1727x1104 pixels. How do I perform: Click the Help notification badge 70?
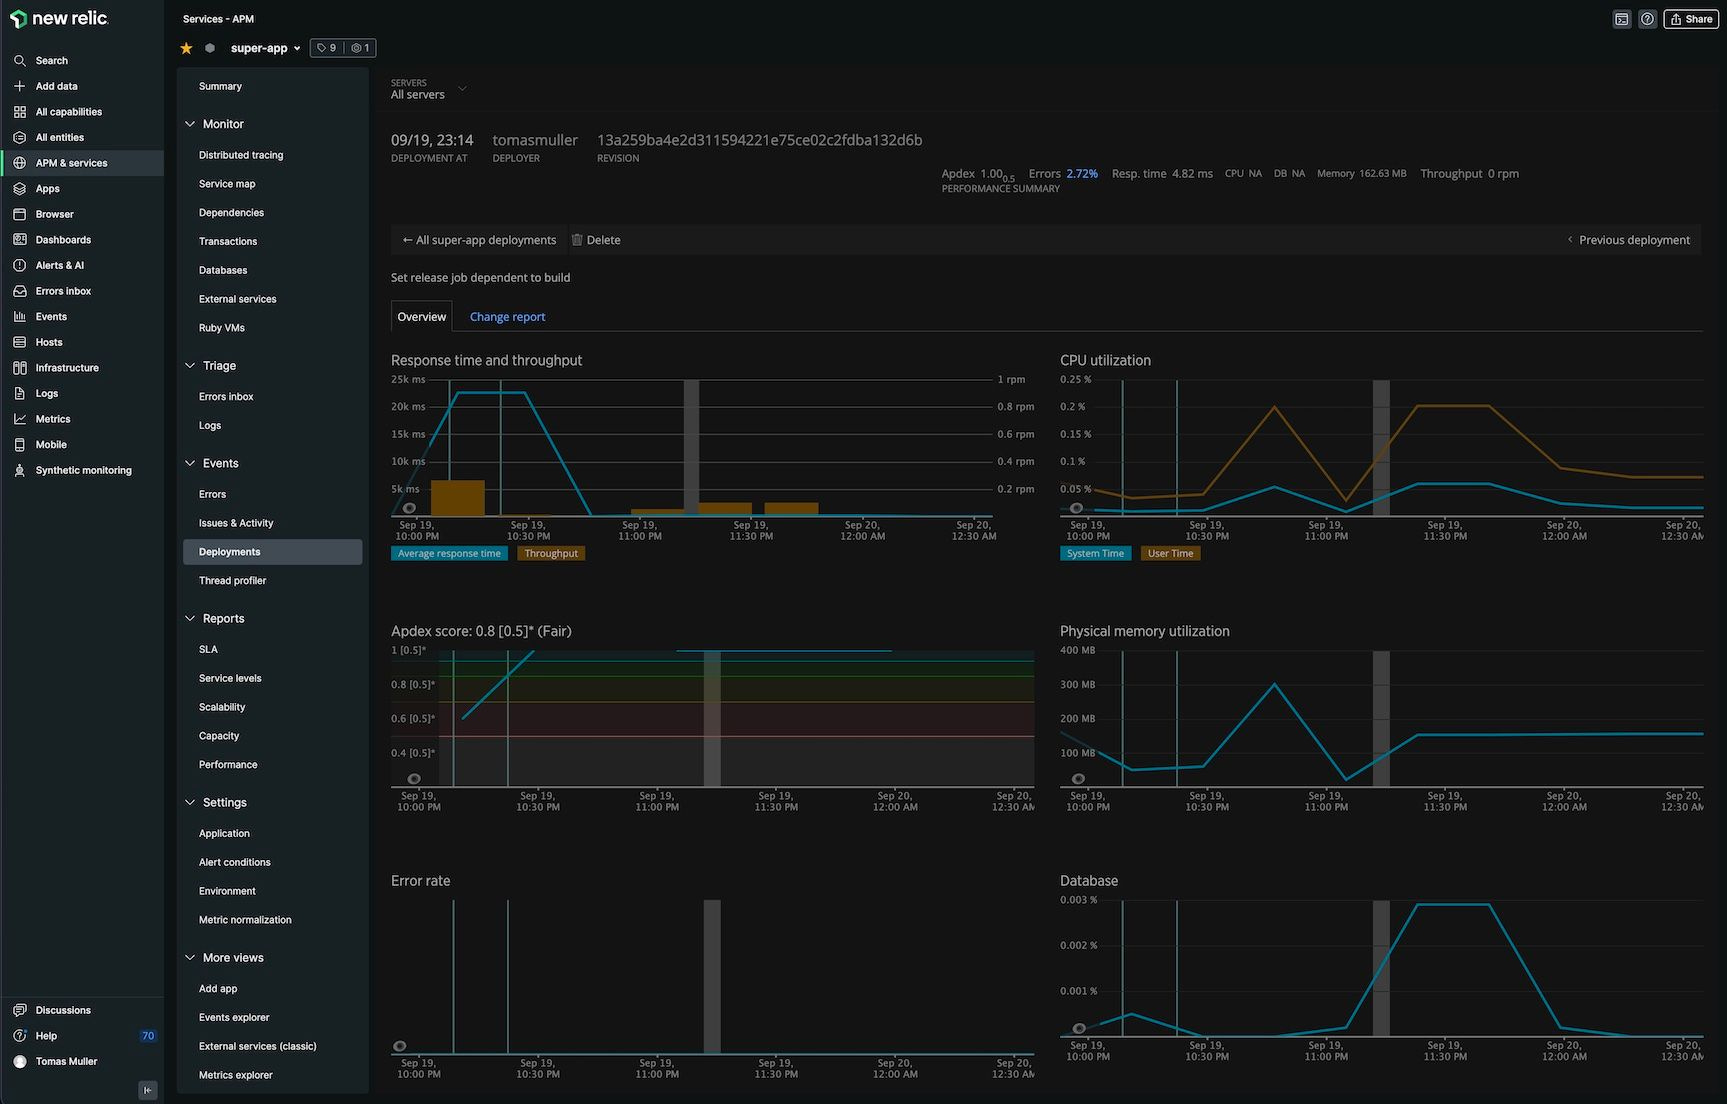pyautogui.click(x=148, y=1036)
